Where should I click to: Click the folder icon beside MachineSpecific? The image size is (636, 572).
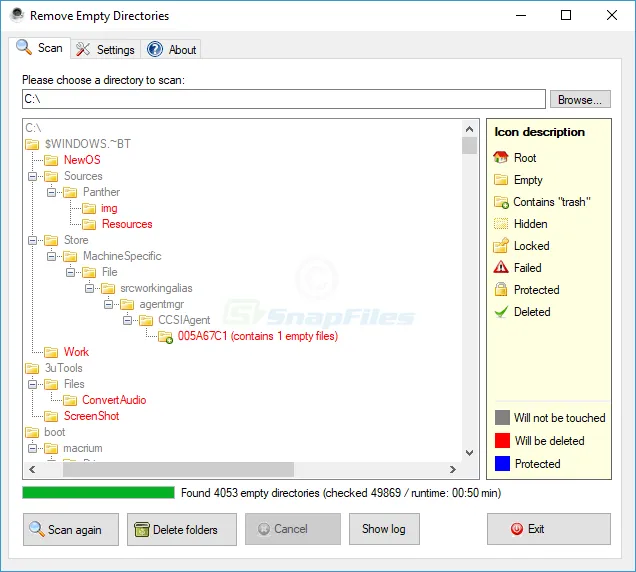(70, 256)
